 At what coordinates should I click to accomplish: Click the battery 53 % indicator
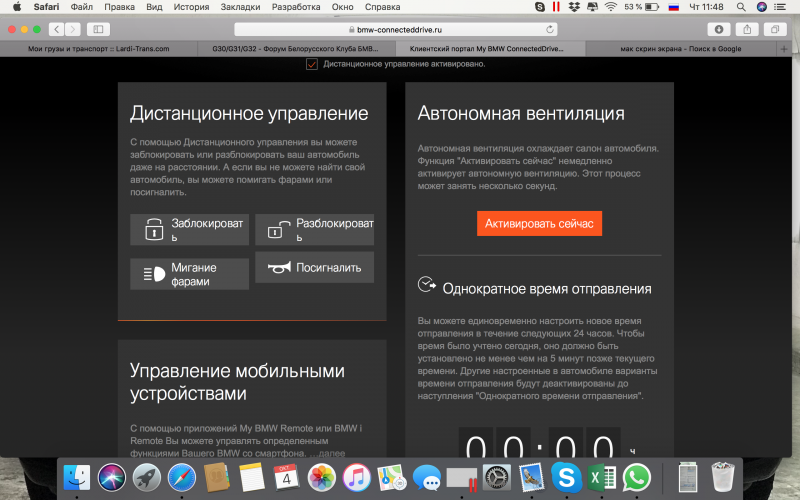click(x=642, y=7)
